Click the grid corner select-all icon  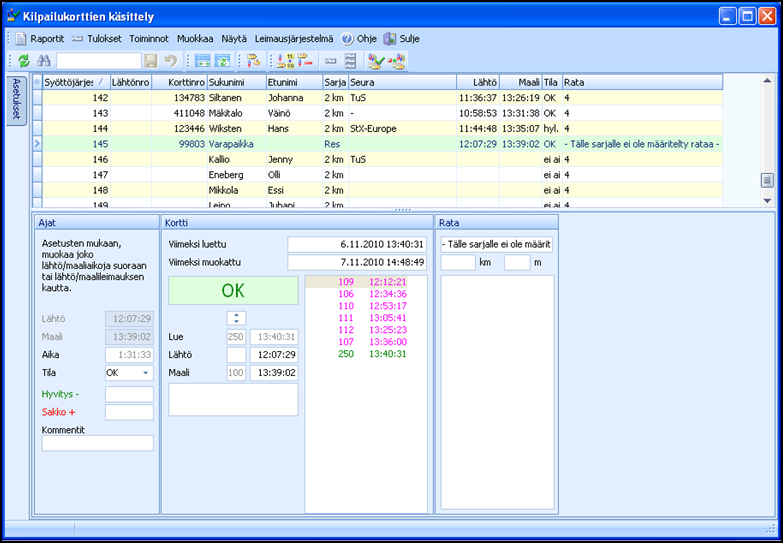coord(37,82)
